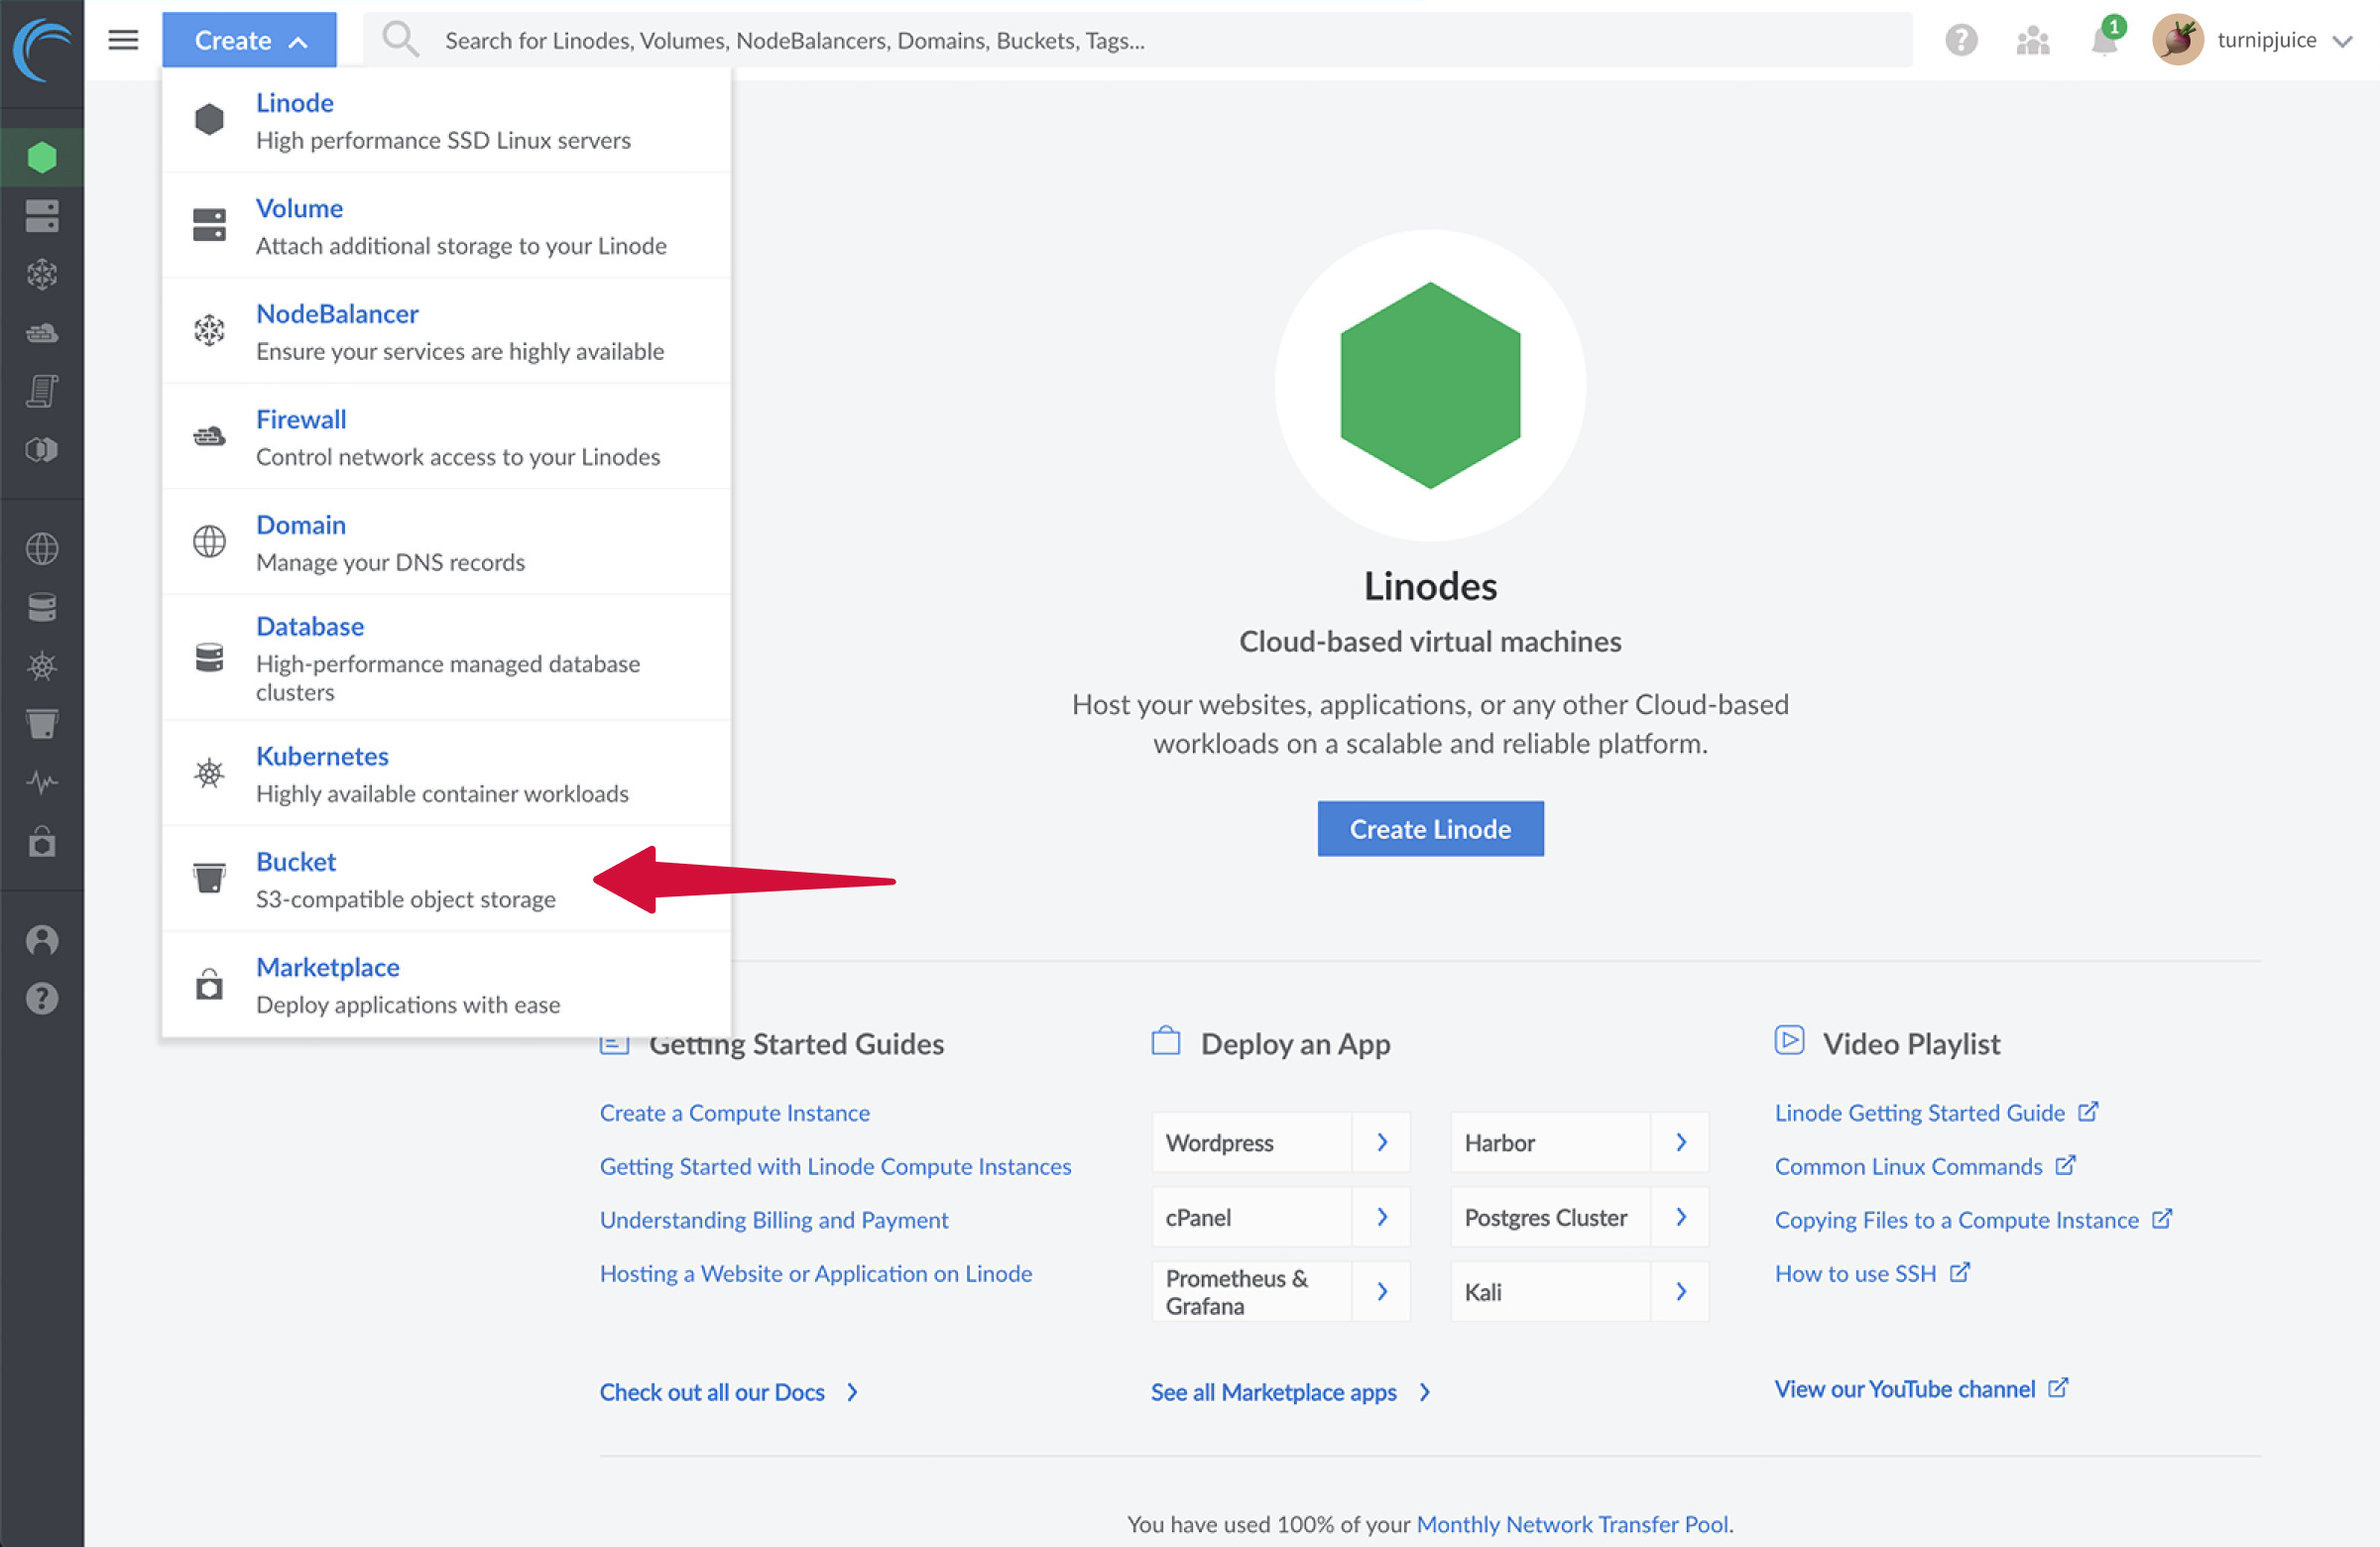Click the Help question mark icon
This screenshot has height=1547, width=2380.
pyautogui.click(x=1959, y=40)
